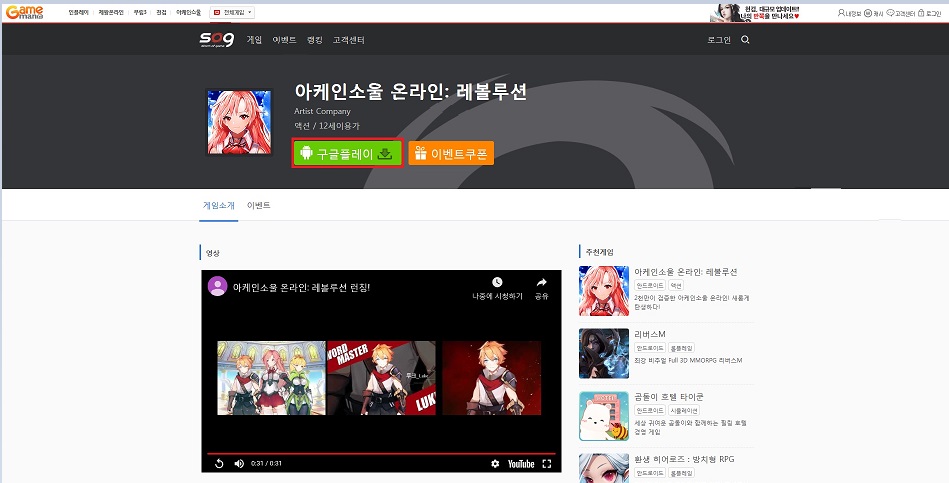Click the first link in the top bar left of 계왕온라인

tap(79, 13)
